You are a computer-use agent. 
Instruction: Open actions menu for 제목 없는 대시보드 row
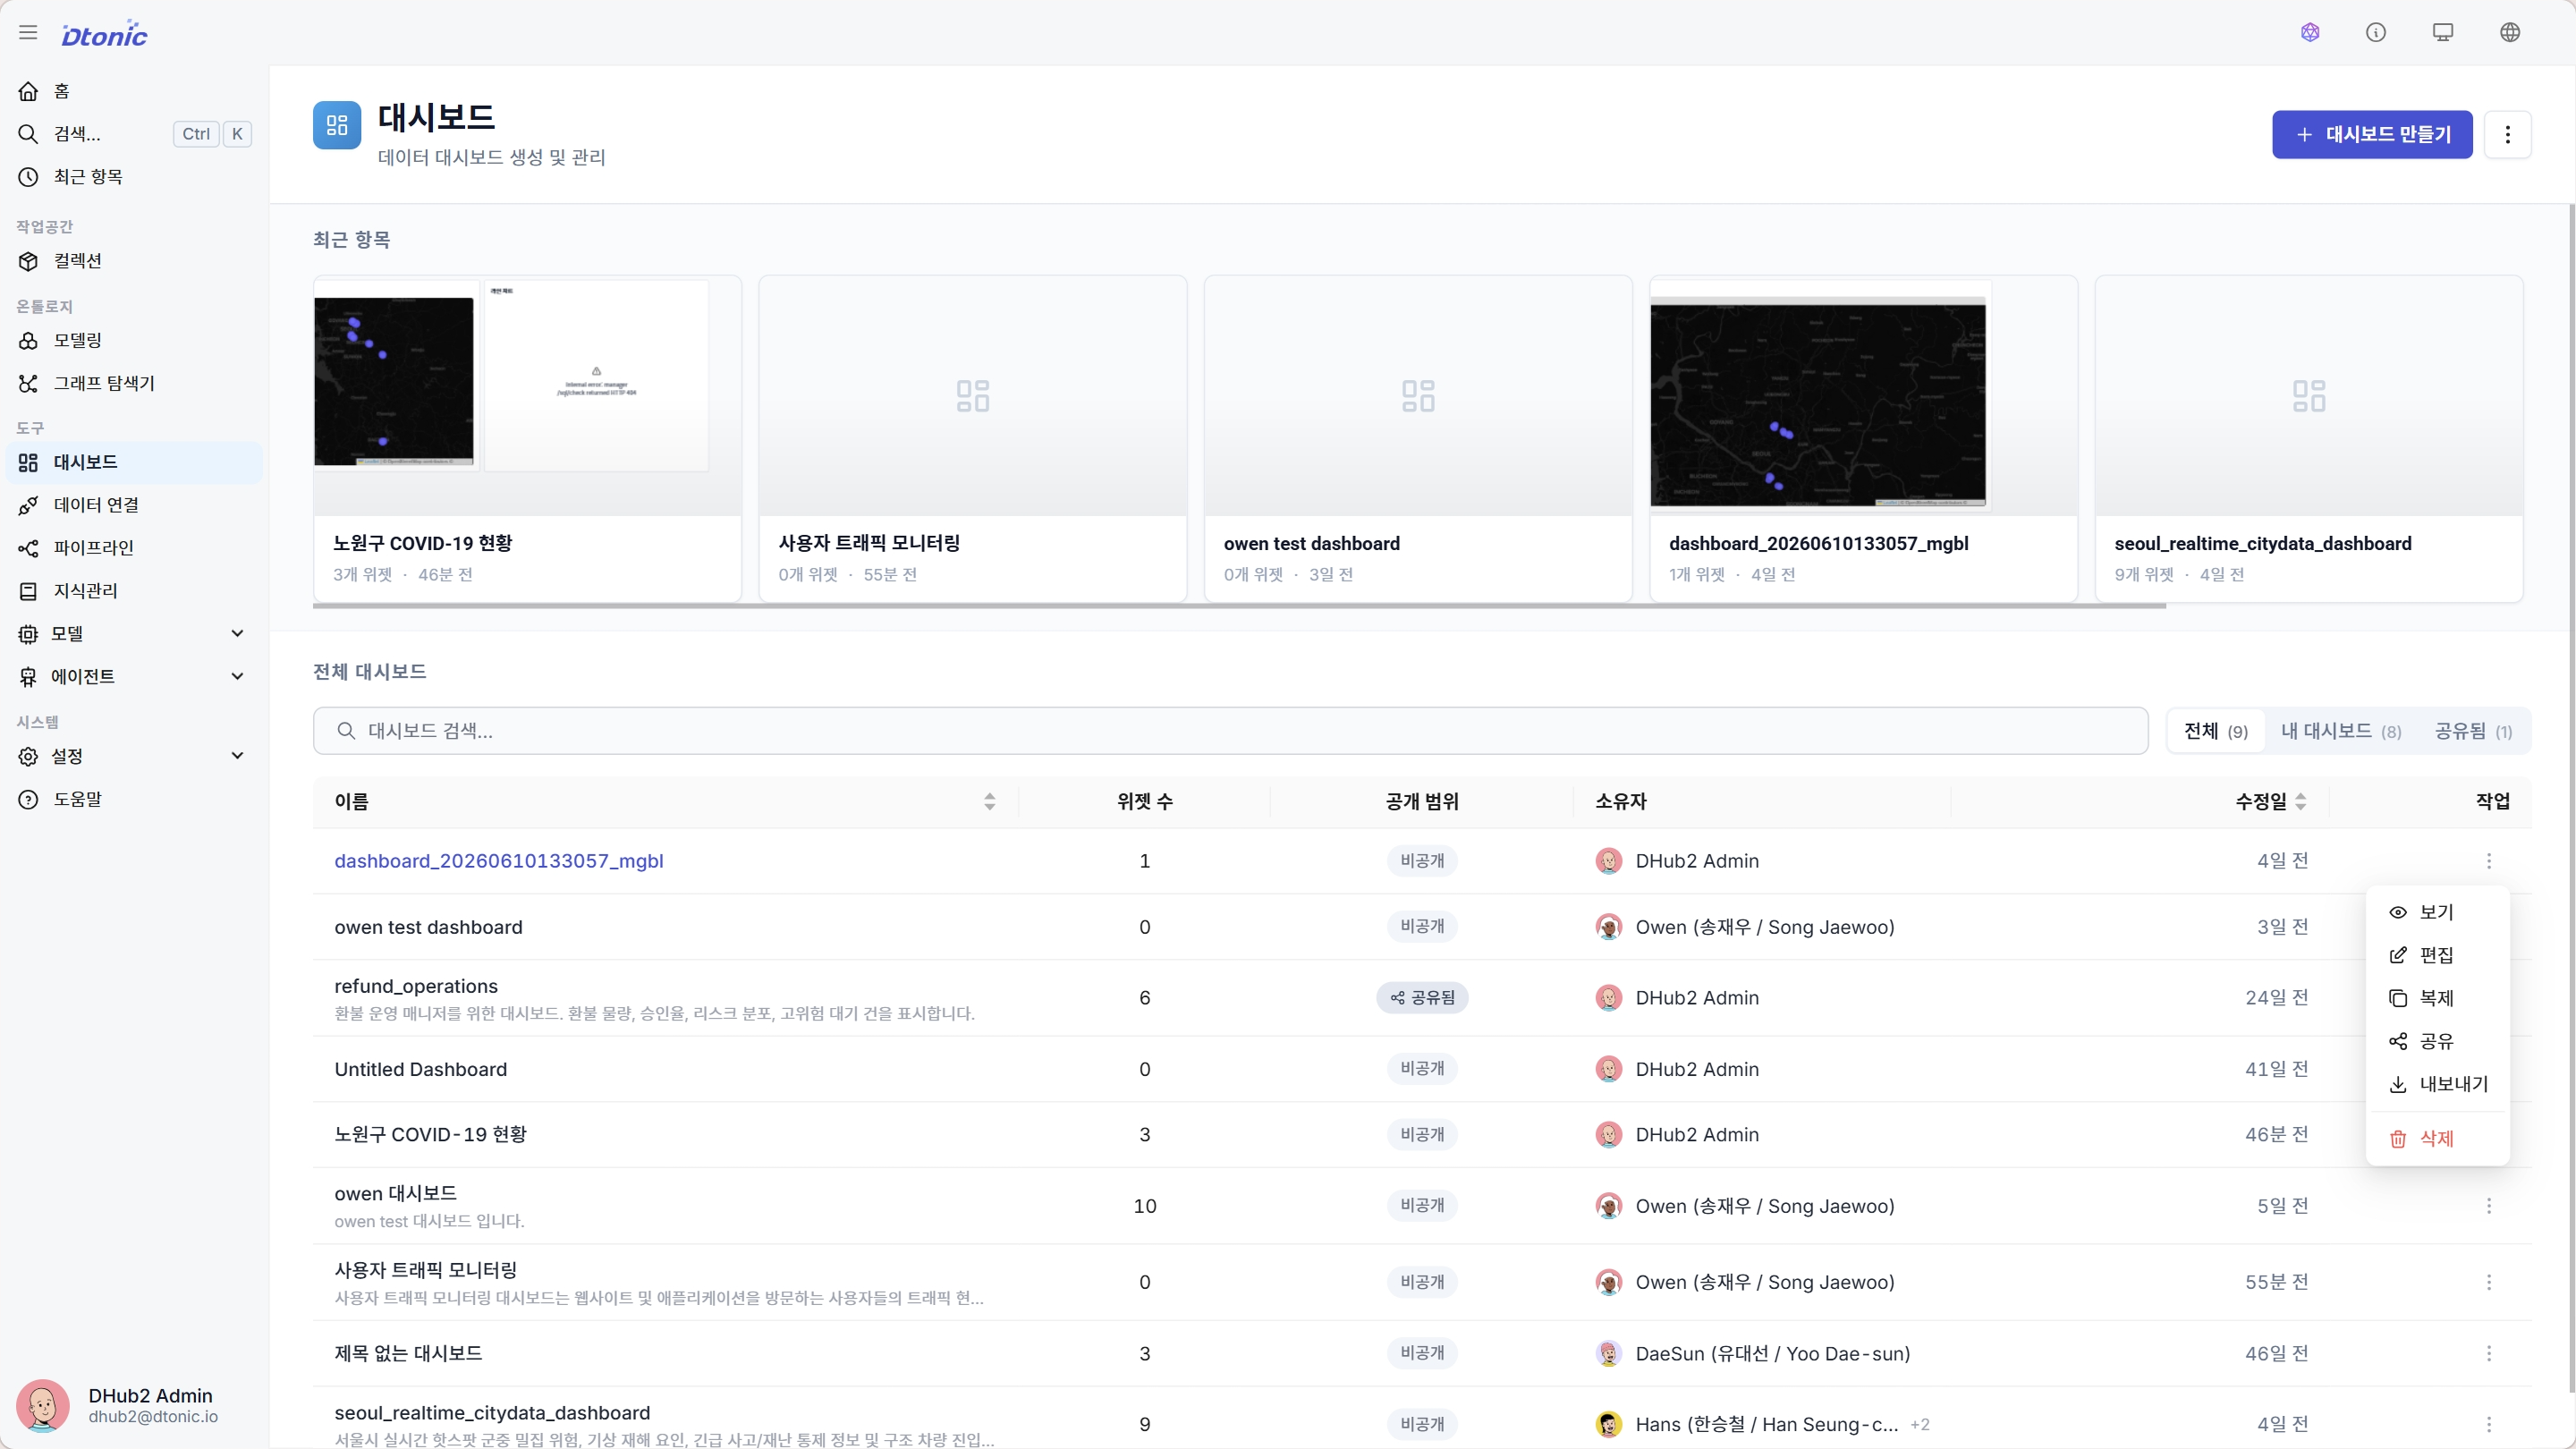2489,1353
